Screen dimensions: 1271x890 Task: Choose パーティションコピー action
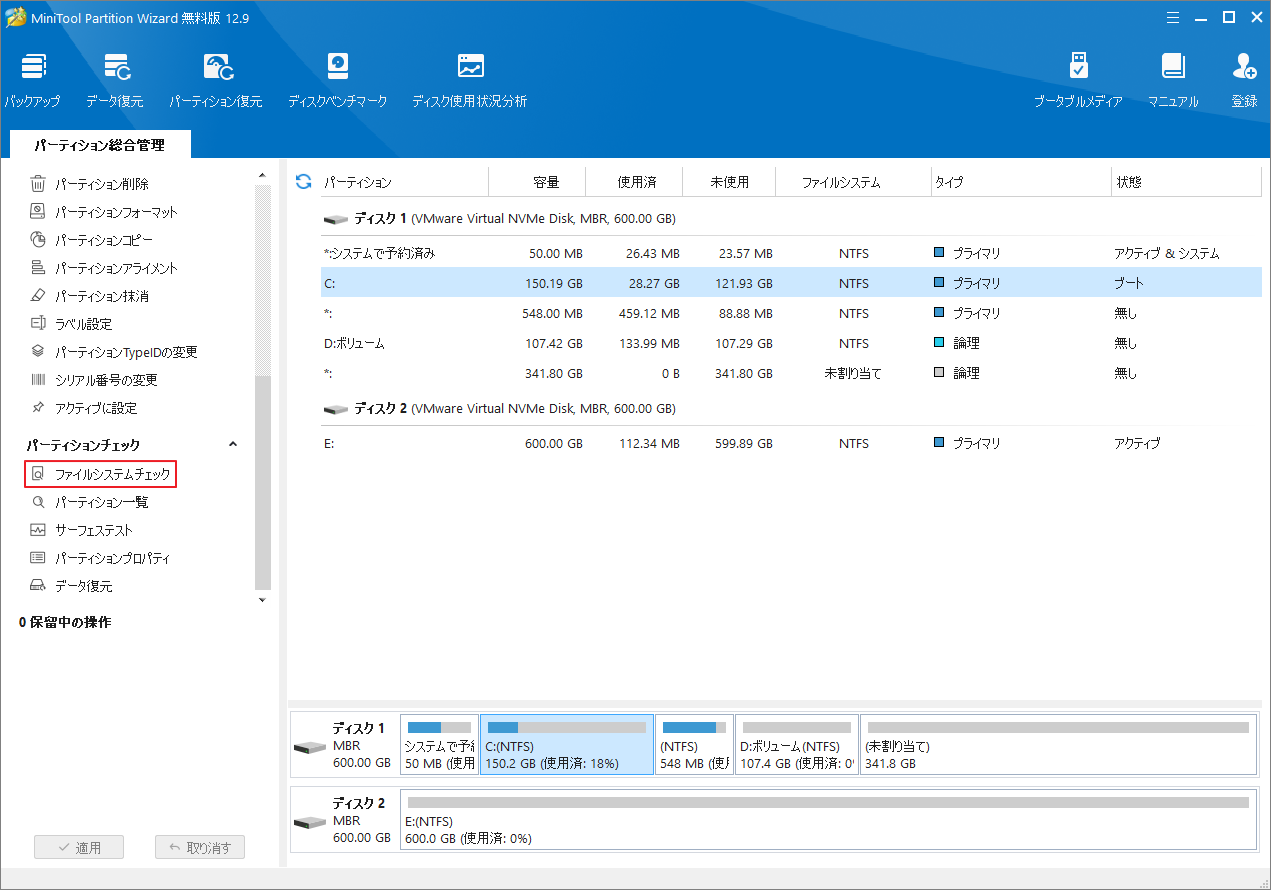90,240
